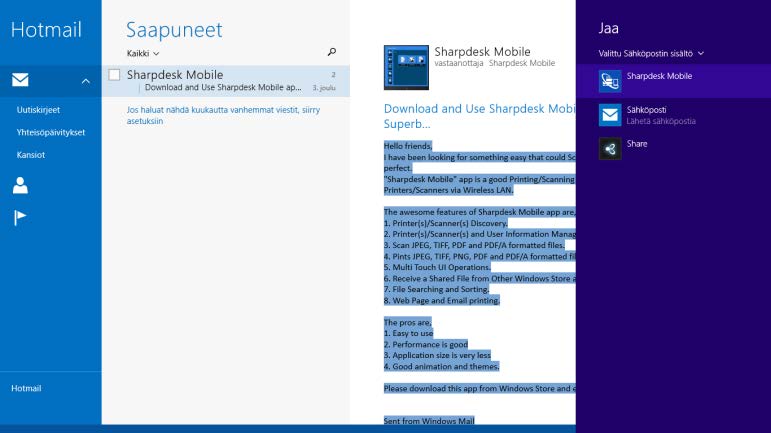The width and height of the screenshot is (771, 433).
Task: Click the 'Lähetä sähköpostia' subtitle
Action: pyautogui.click(x=661, y=121)
